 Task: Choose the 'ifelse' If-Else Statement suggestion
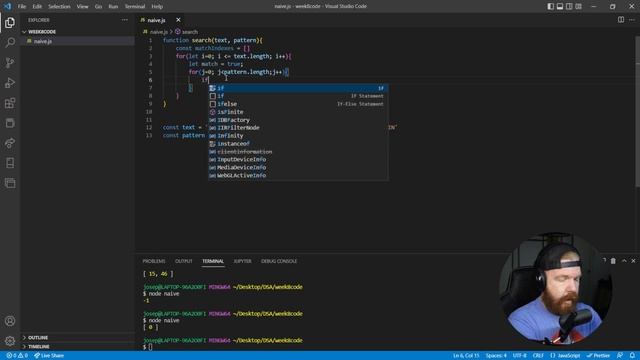pos(298,104)
